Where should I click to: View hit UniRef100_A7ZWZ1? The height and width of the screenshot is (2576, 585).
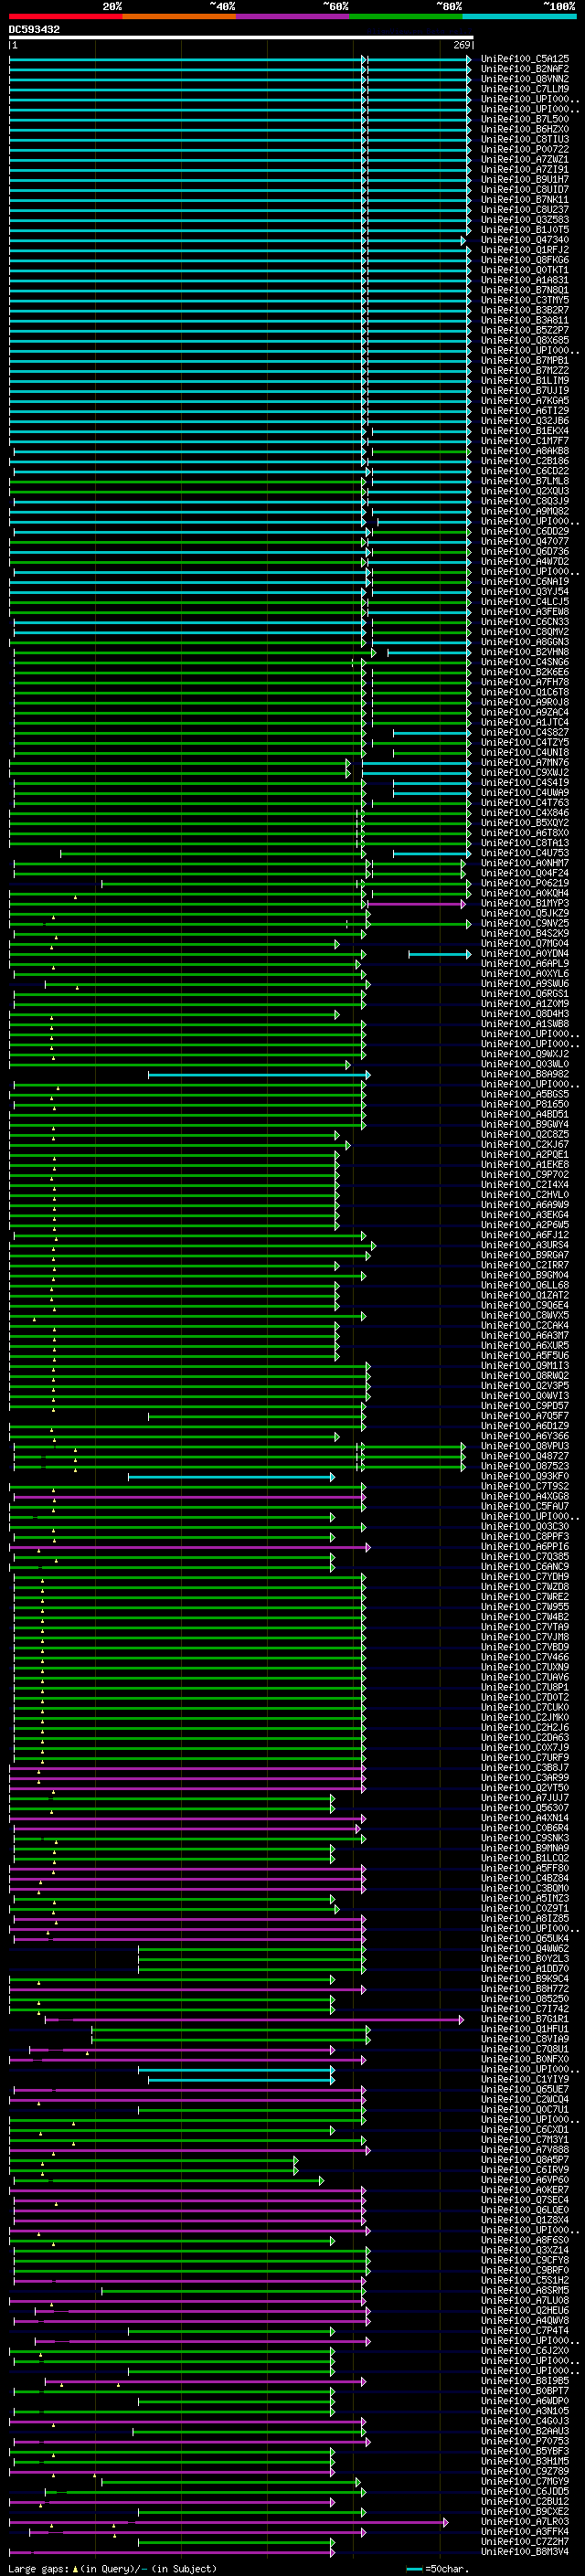point(525,159)
